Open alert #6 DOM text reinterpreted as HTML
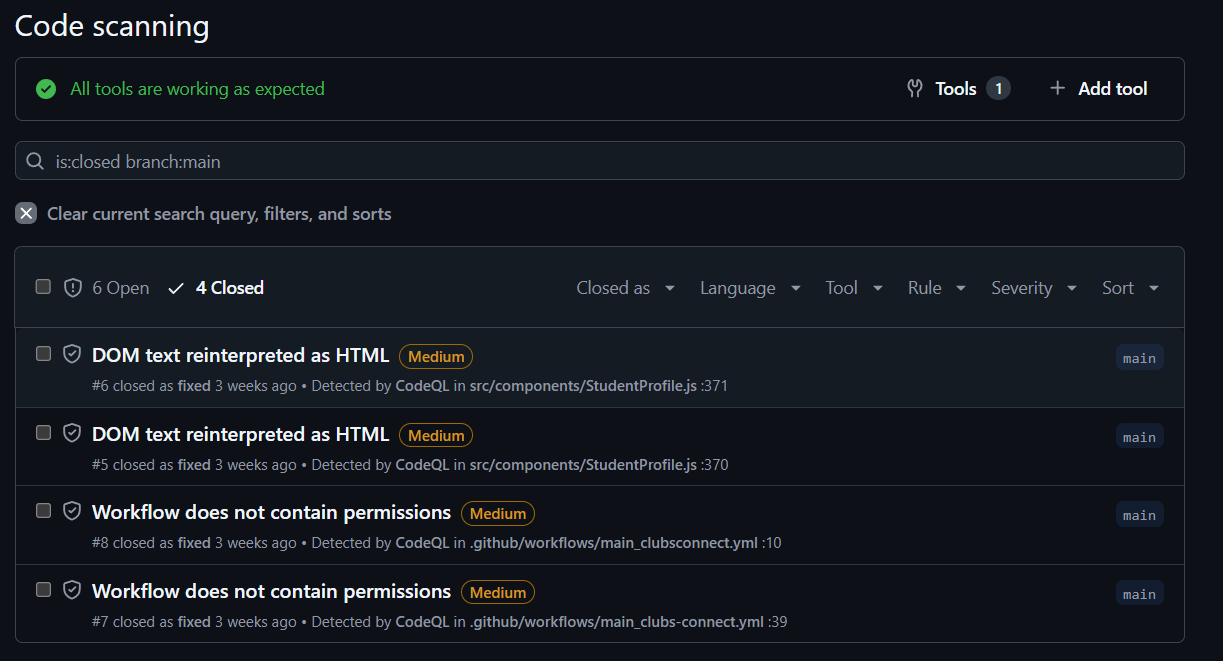Image resolution: width=1223 pixels, height=661 pixels. [240, 355]
